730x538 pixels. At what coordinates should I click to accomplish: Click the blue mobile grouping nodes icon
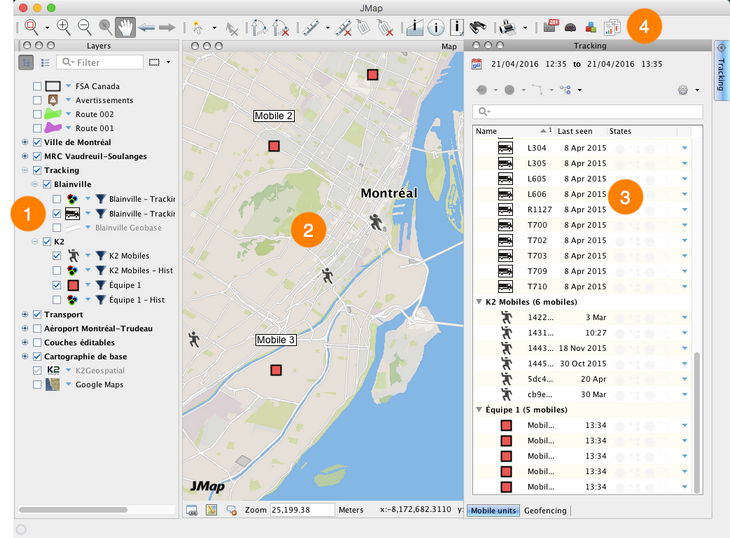(x=566, y=90)
